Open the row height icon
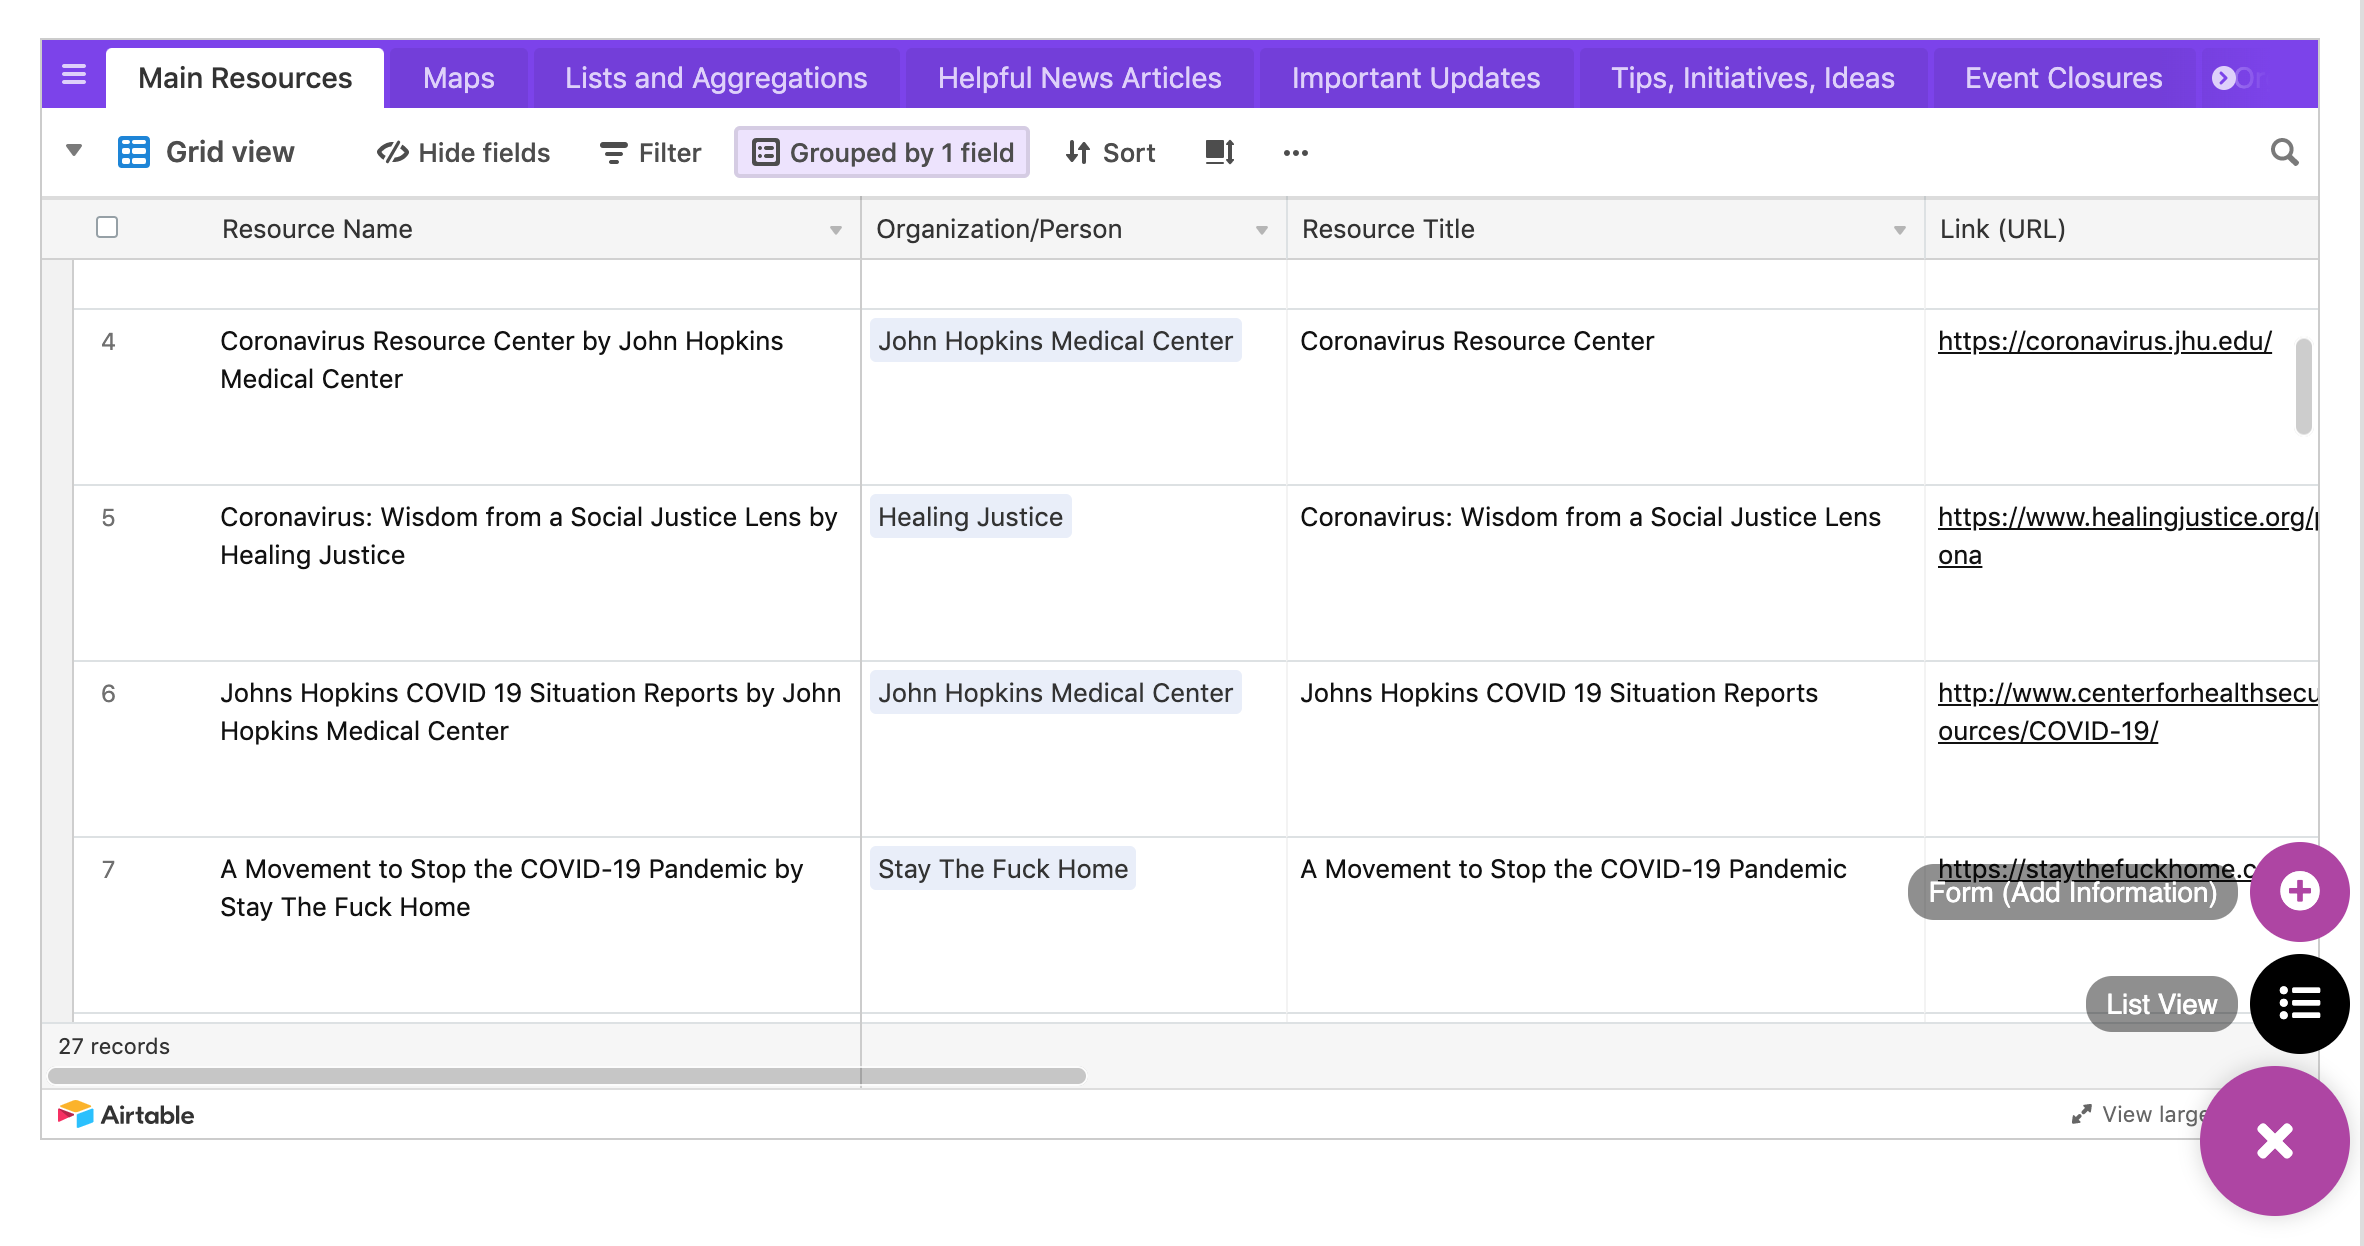The image size is (2364, 1246). coord(1219,152)
